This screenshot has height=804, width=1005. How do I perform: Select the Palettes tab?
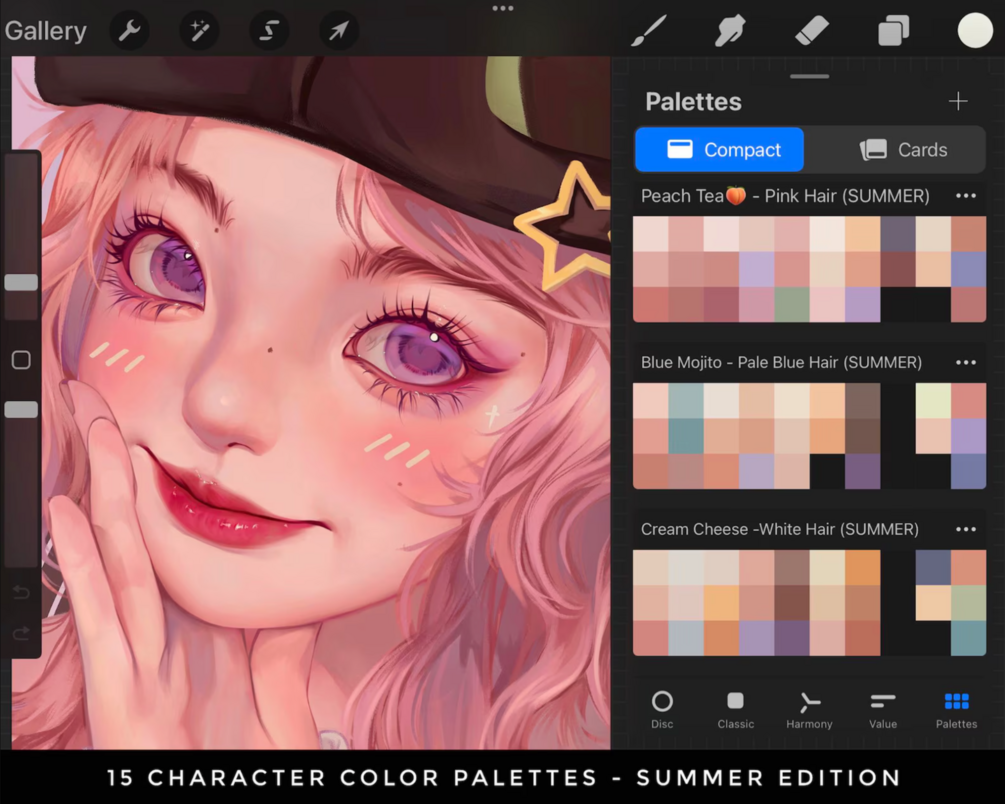956,710
